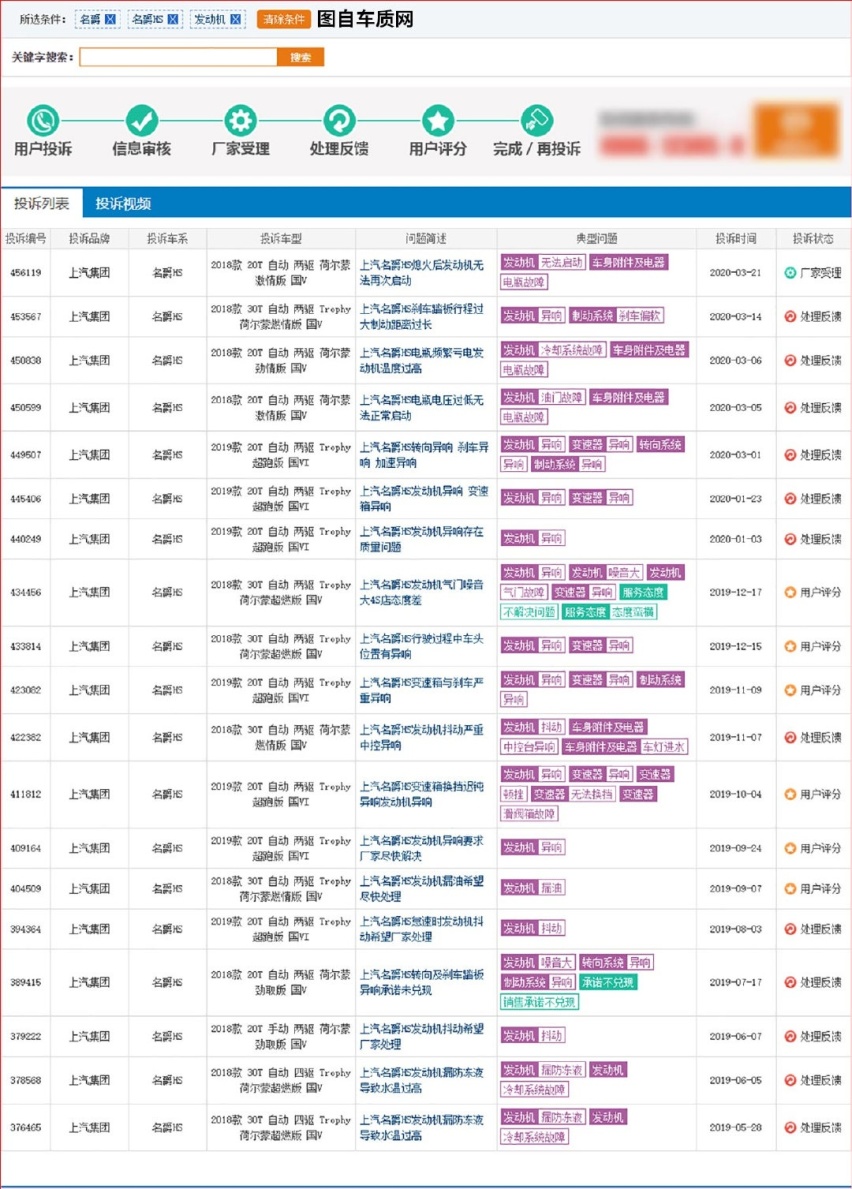Click 承诺不兑现 tag in row 389415
The image size is (852, 1189).
click(x=608, y=982)
